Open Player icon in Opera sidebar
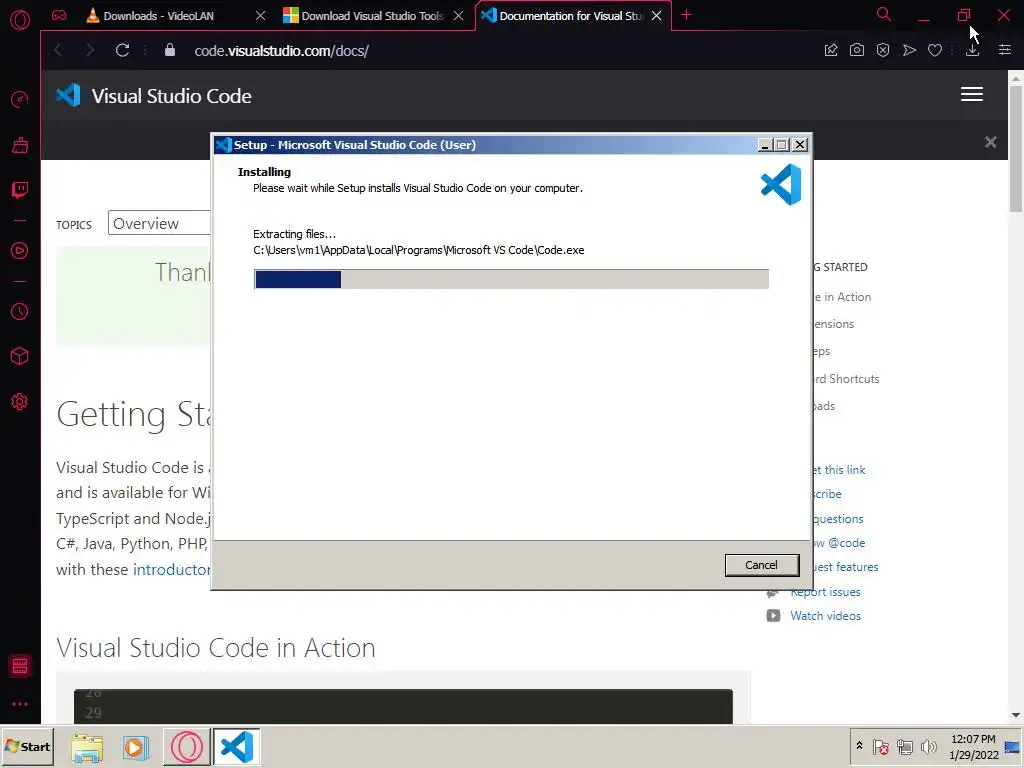 coord(20,251)
